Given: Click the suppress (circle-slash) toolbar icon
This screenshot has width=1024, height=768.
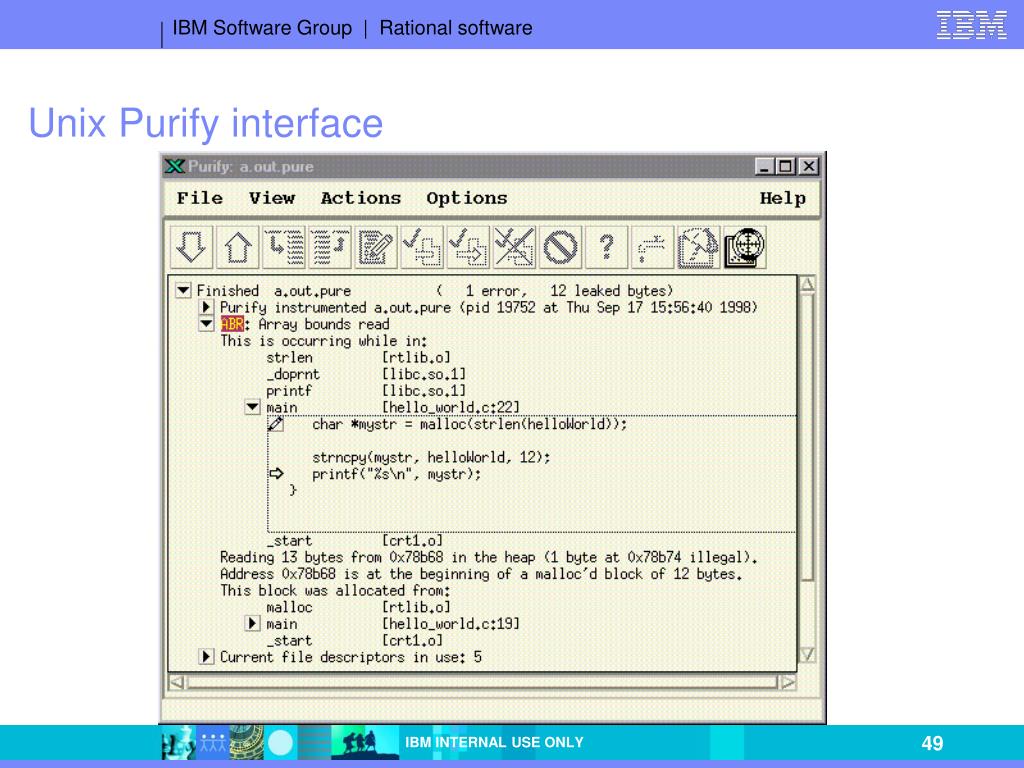Looking at the screenshot, I should pos(560,247).
